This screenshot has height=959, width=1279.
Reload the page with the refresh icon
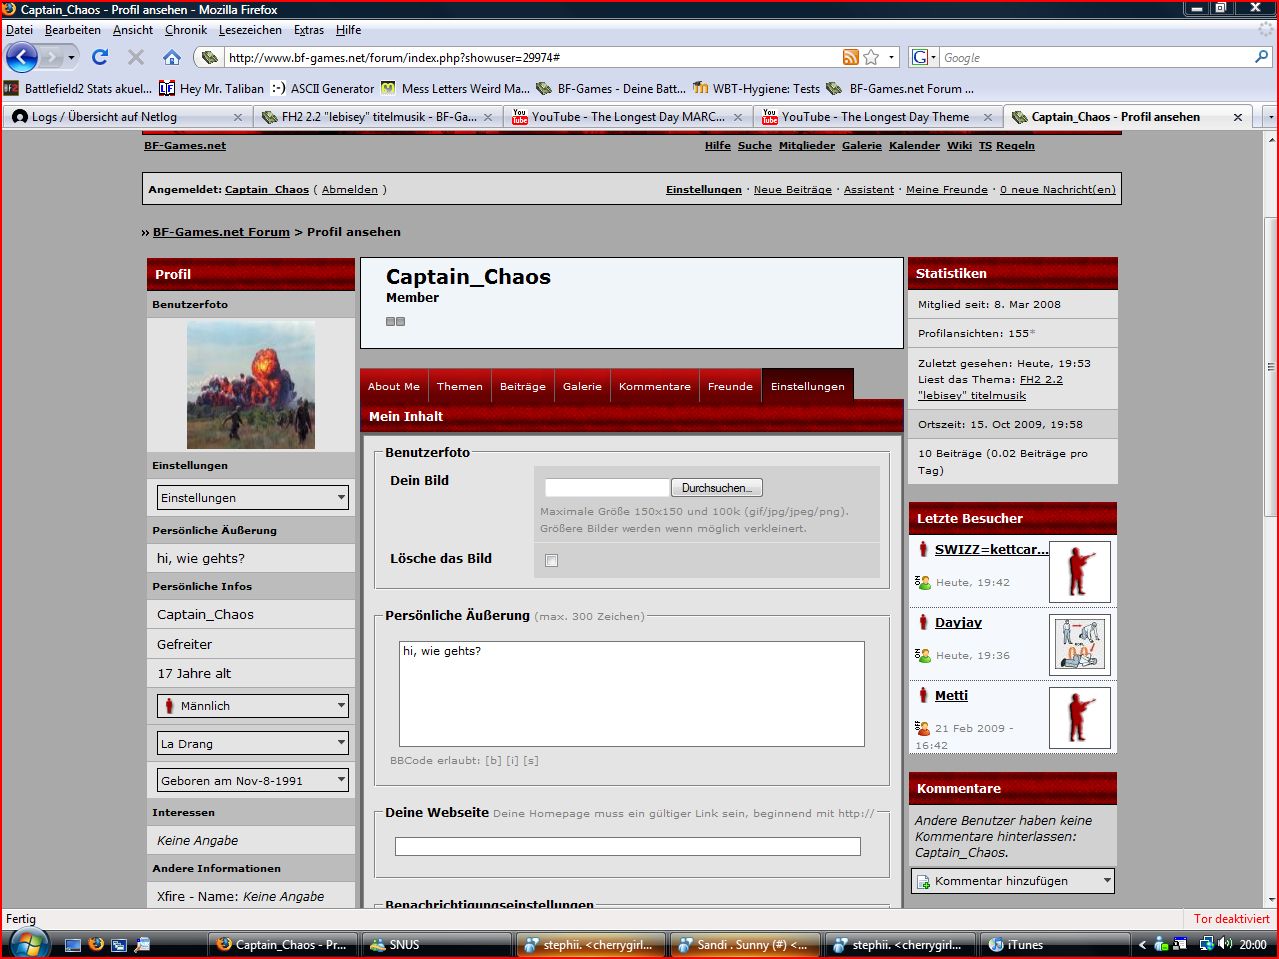[x=100, y=57]
